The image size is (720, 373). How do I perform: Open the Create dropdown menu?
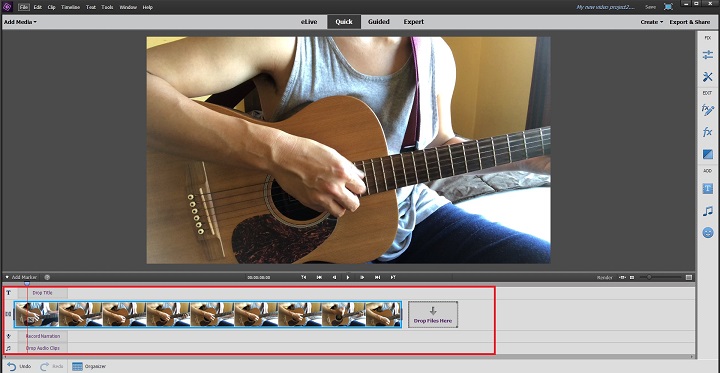[x=652, y=22]
